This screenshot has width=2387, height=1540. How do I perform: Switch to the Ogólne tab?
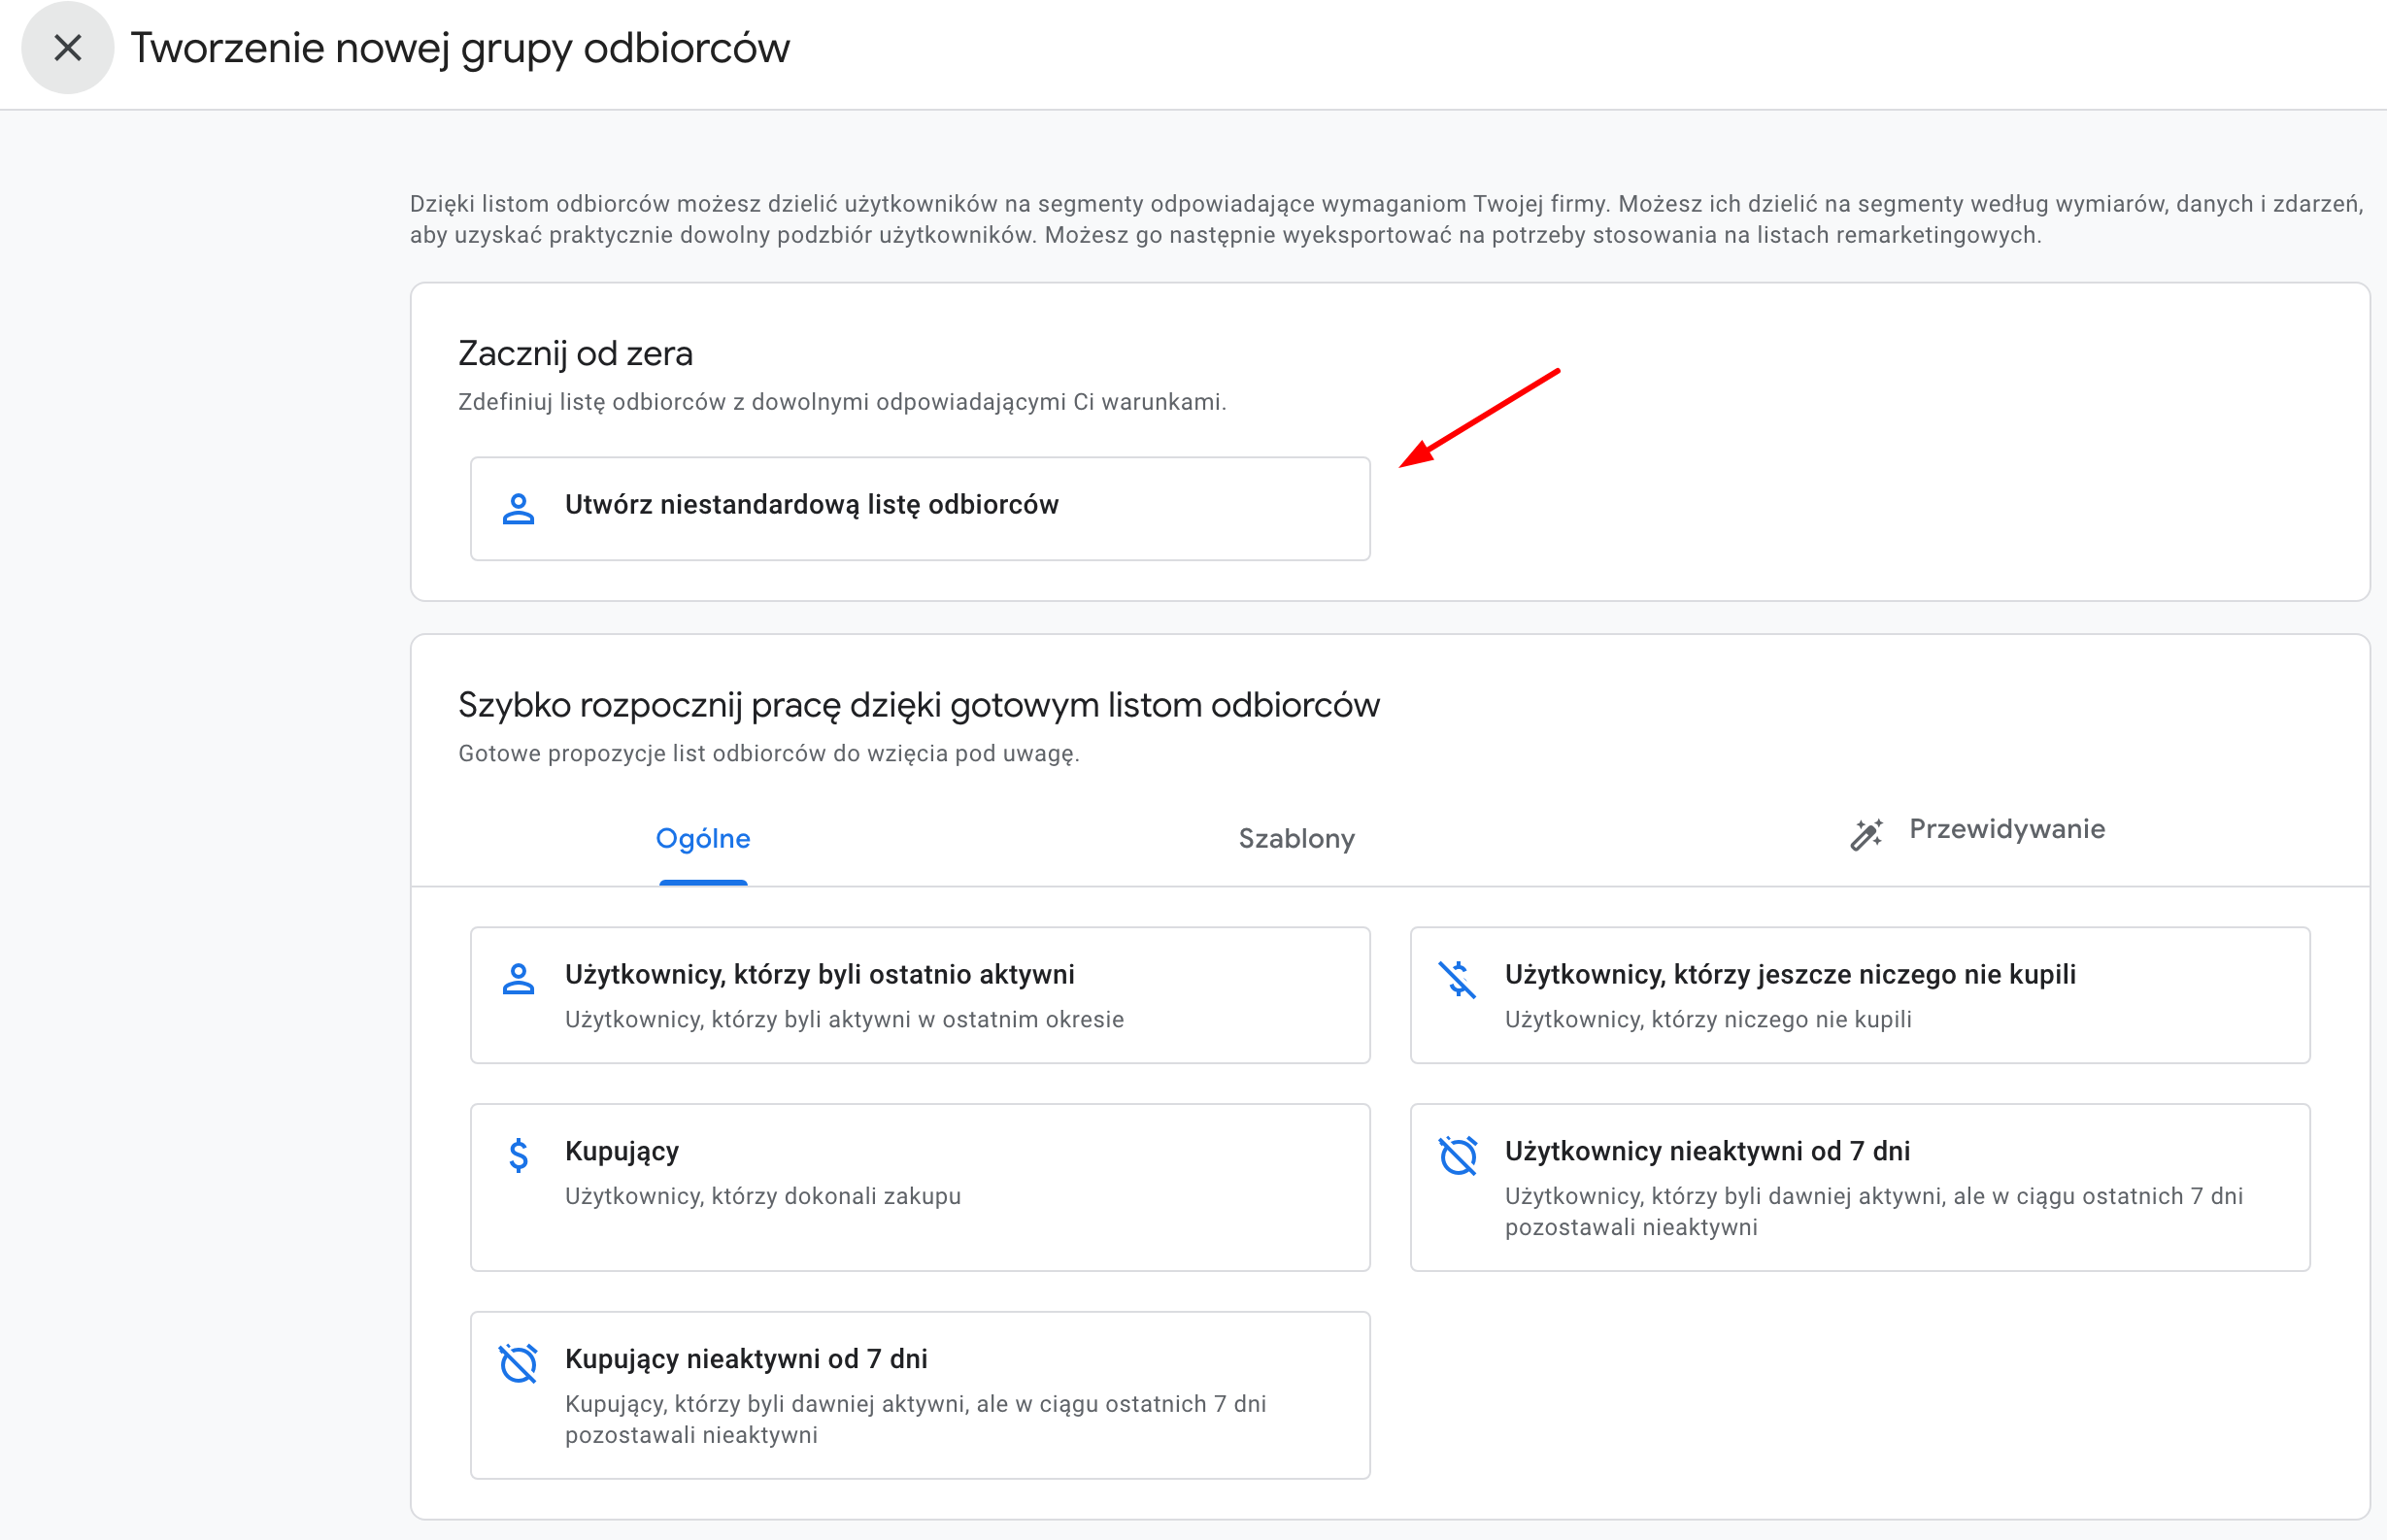[702, 838]
